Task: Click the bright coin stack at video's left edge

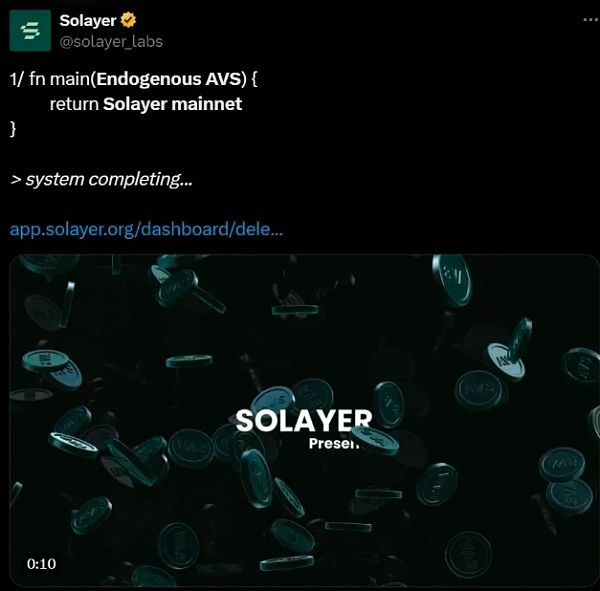Action: click(x=52, y=368)
